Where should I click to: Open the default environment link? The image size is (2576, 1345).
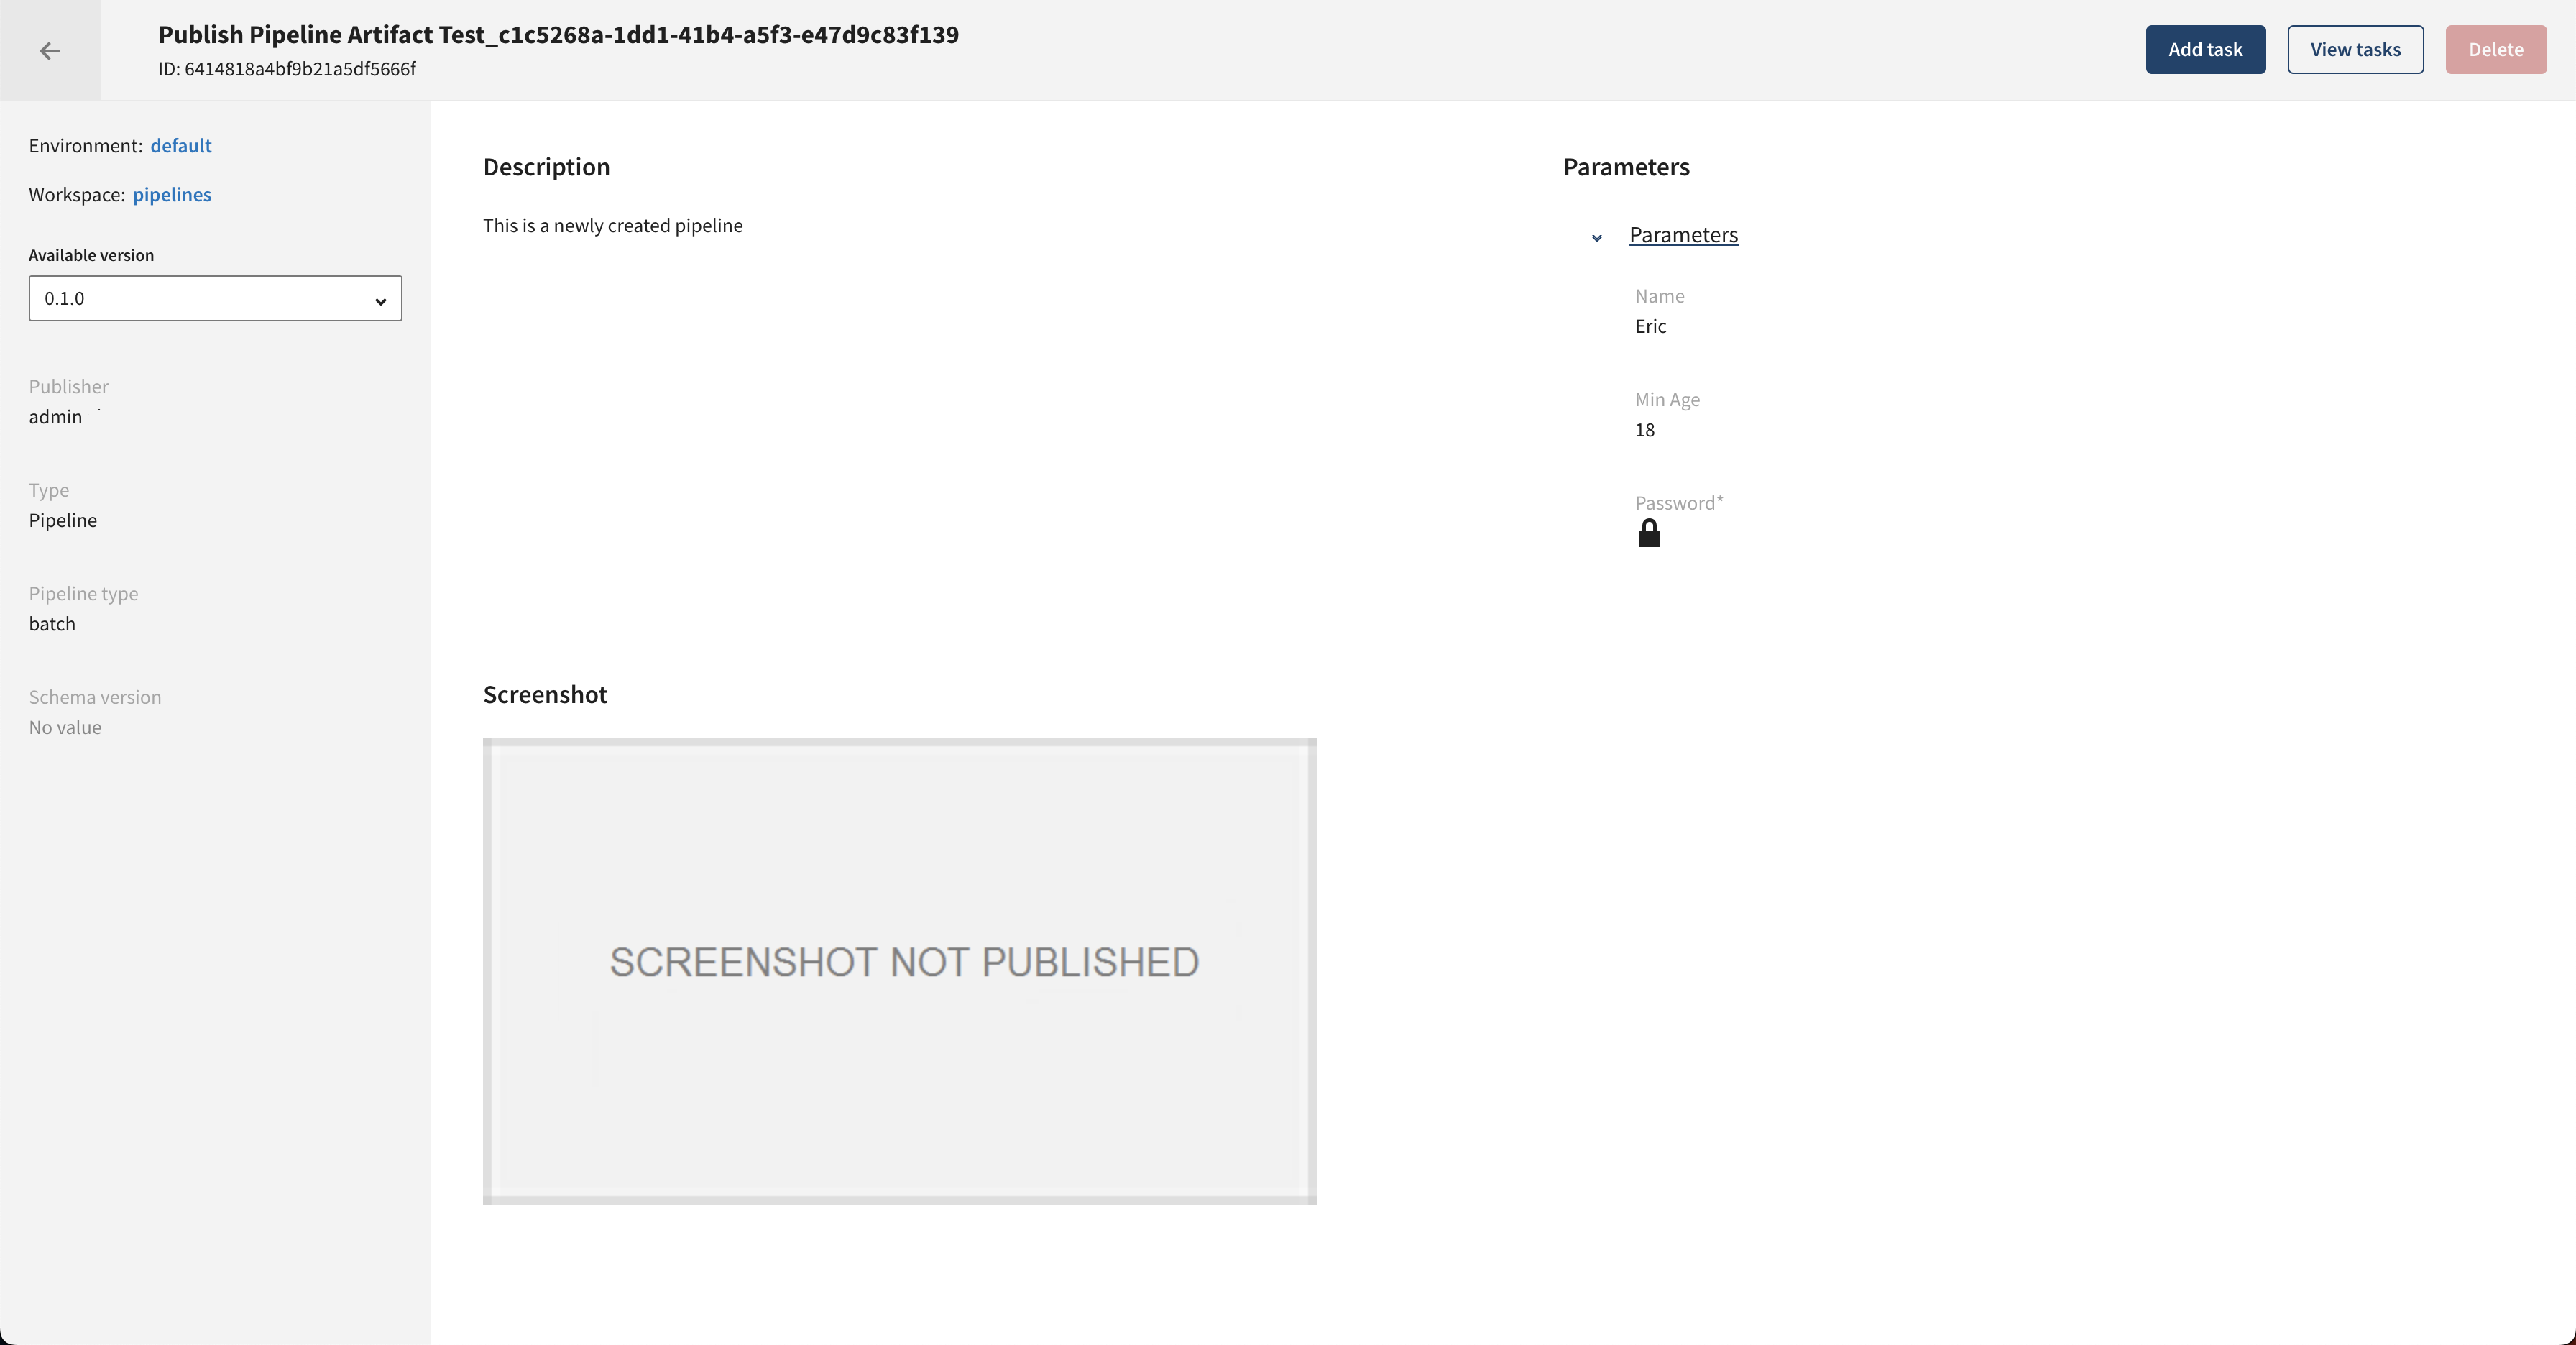pos(181,146)
